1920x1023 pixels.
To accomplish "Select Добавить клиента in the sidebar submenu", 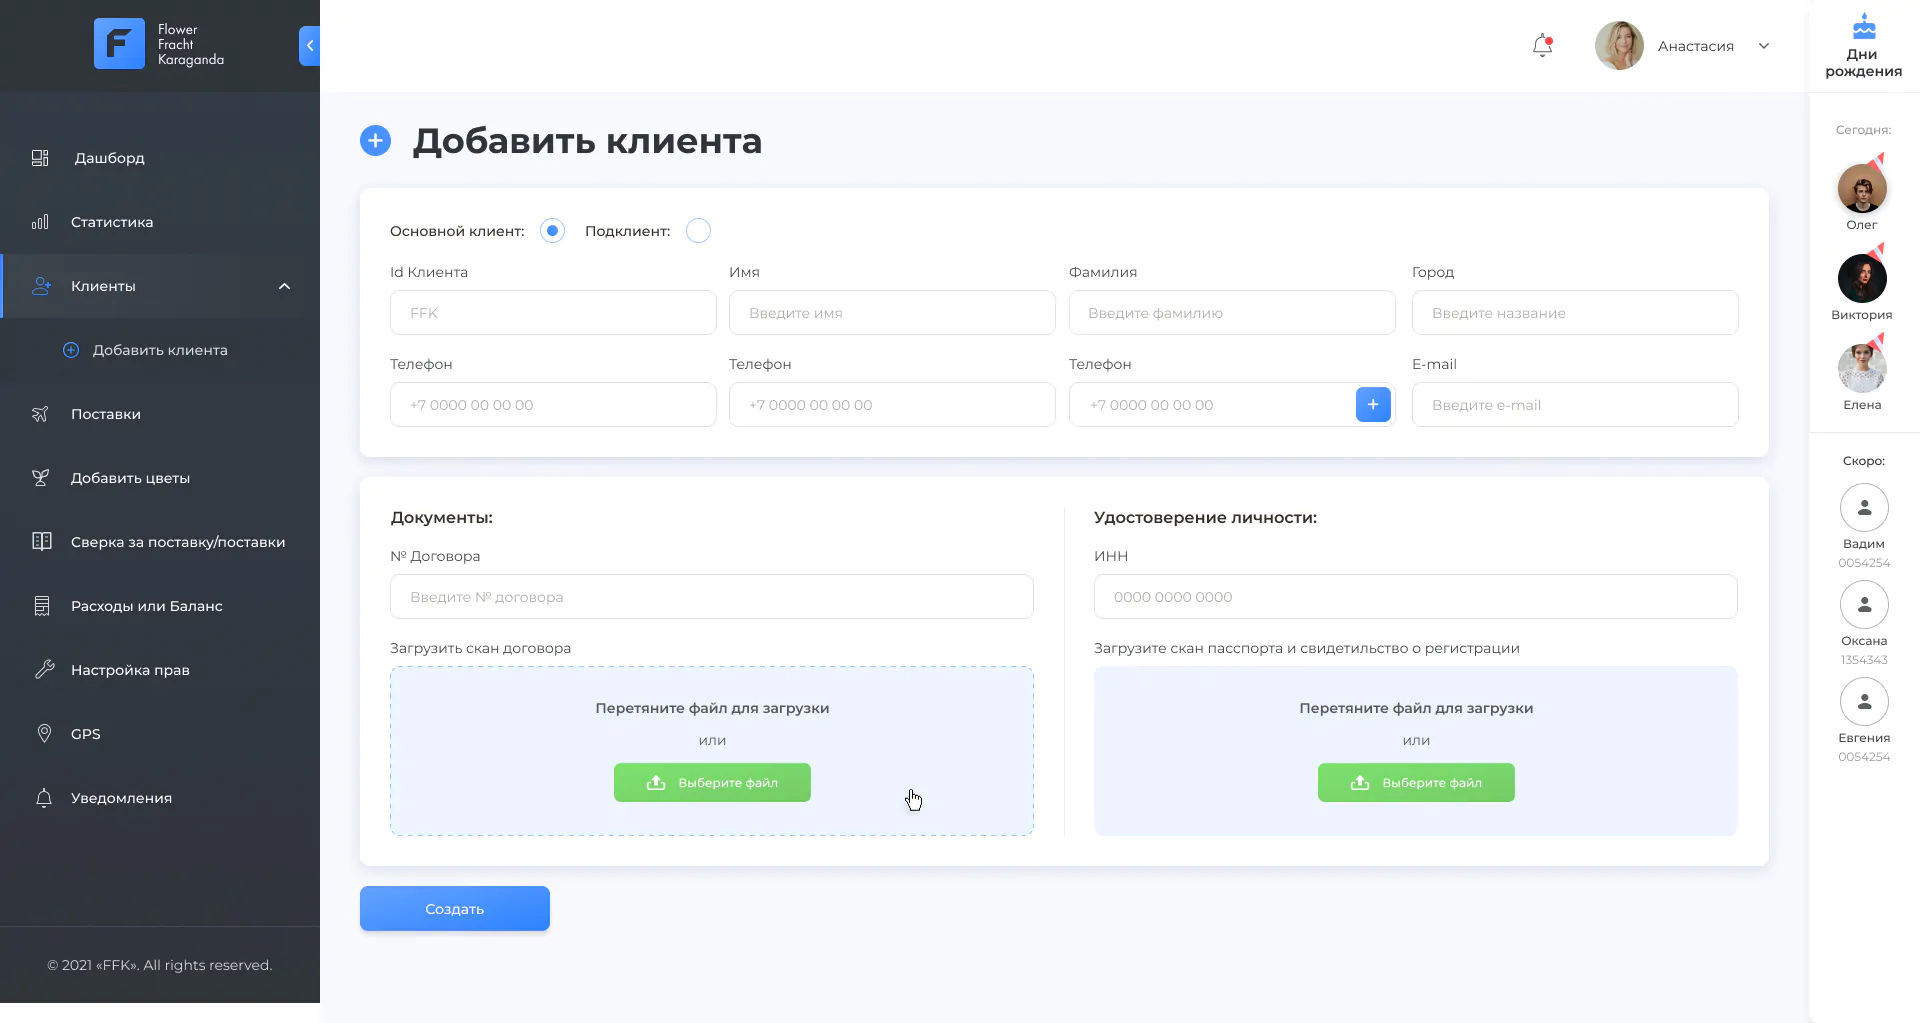I will (160, 350).
